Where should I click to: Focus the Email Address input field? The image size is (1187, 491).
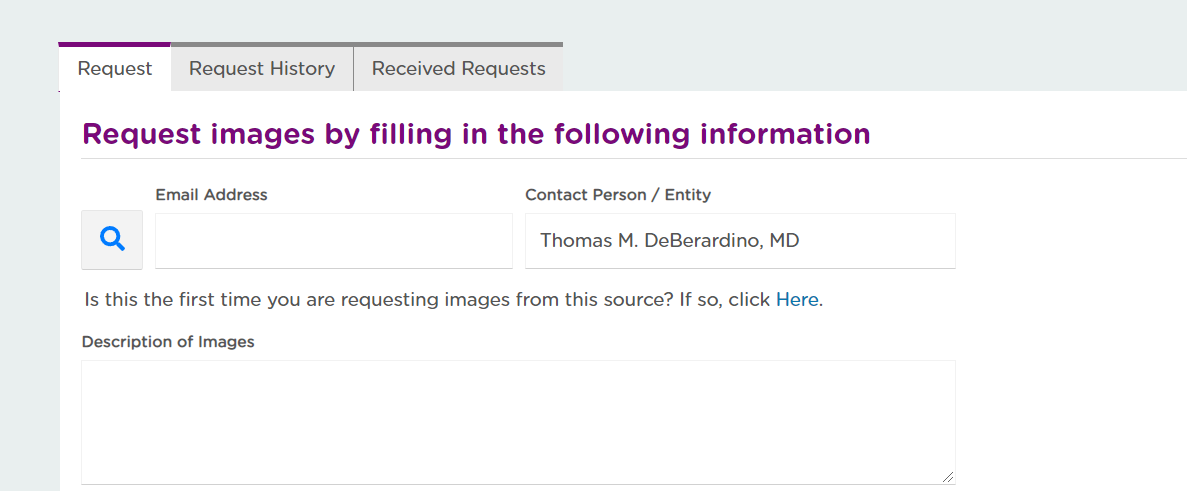tap(334, 241)
